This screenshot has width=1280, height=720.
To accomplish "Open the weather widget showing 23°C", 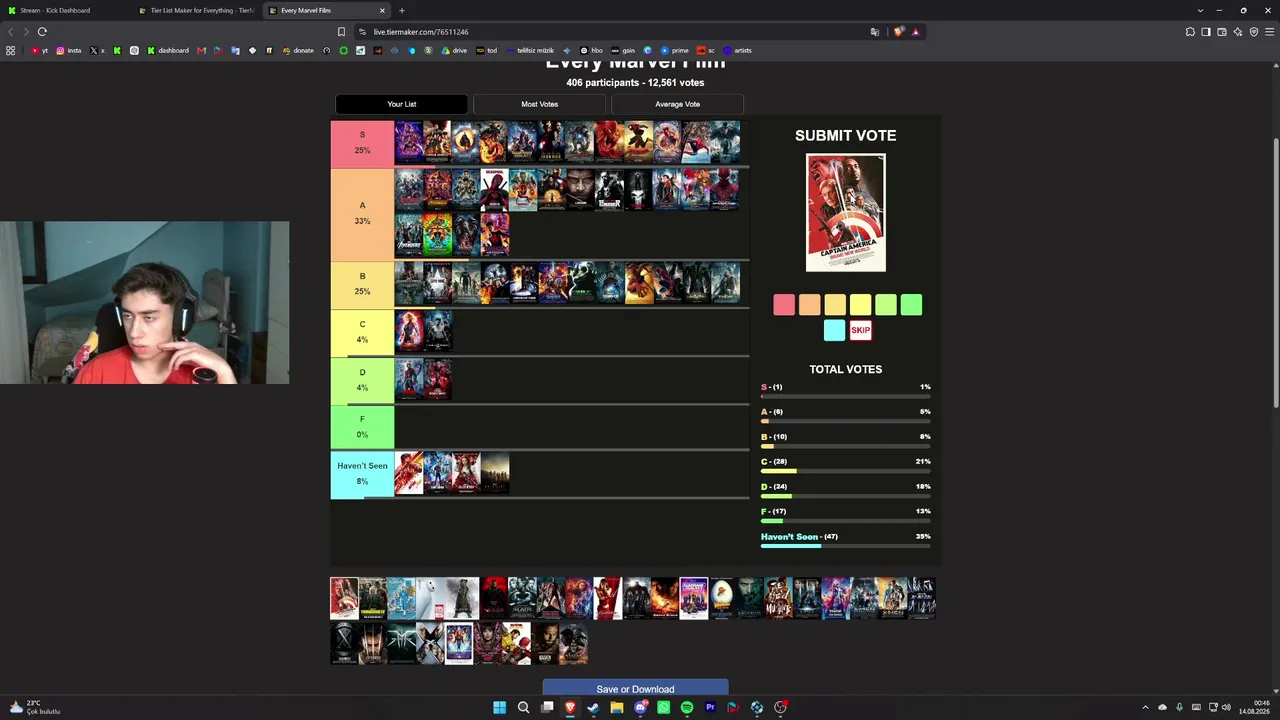I will coord(35,707).
